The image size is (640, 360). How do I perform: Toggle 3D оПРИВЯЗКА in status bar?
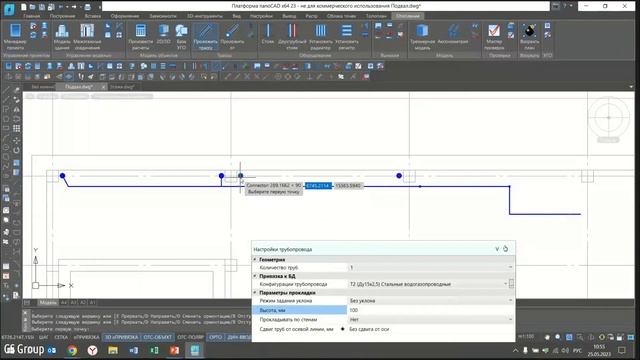click(x=121, y=337)
